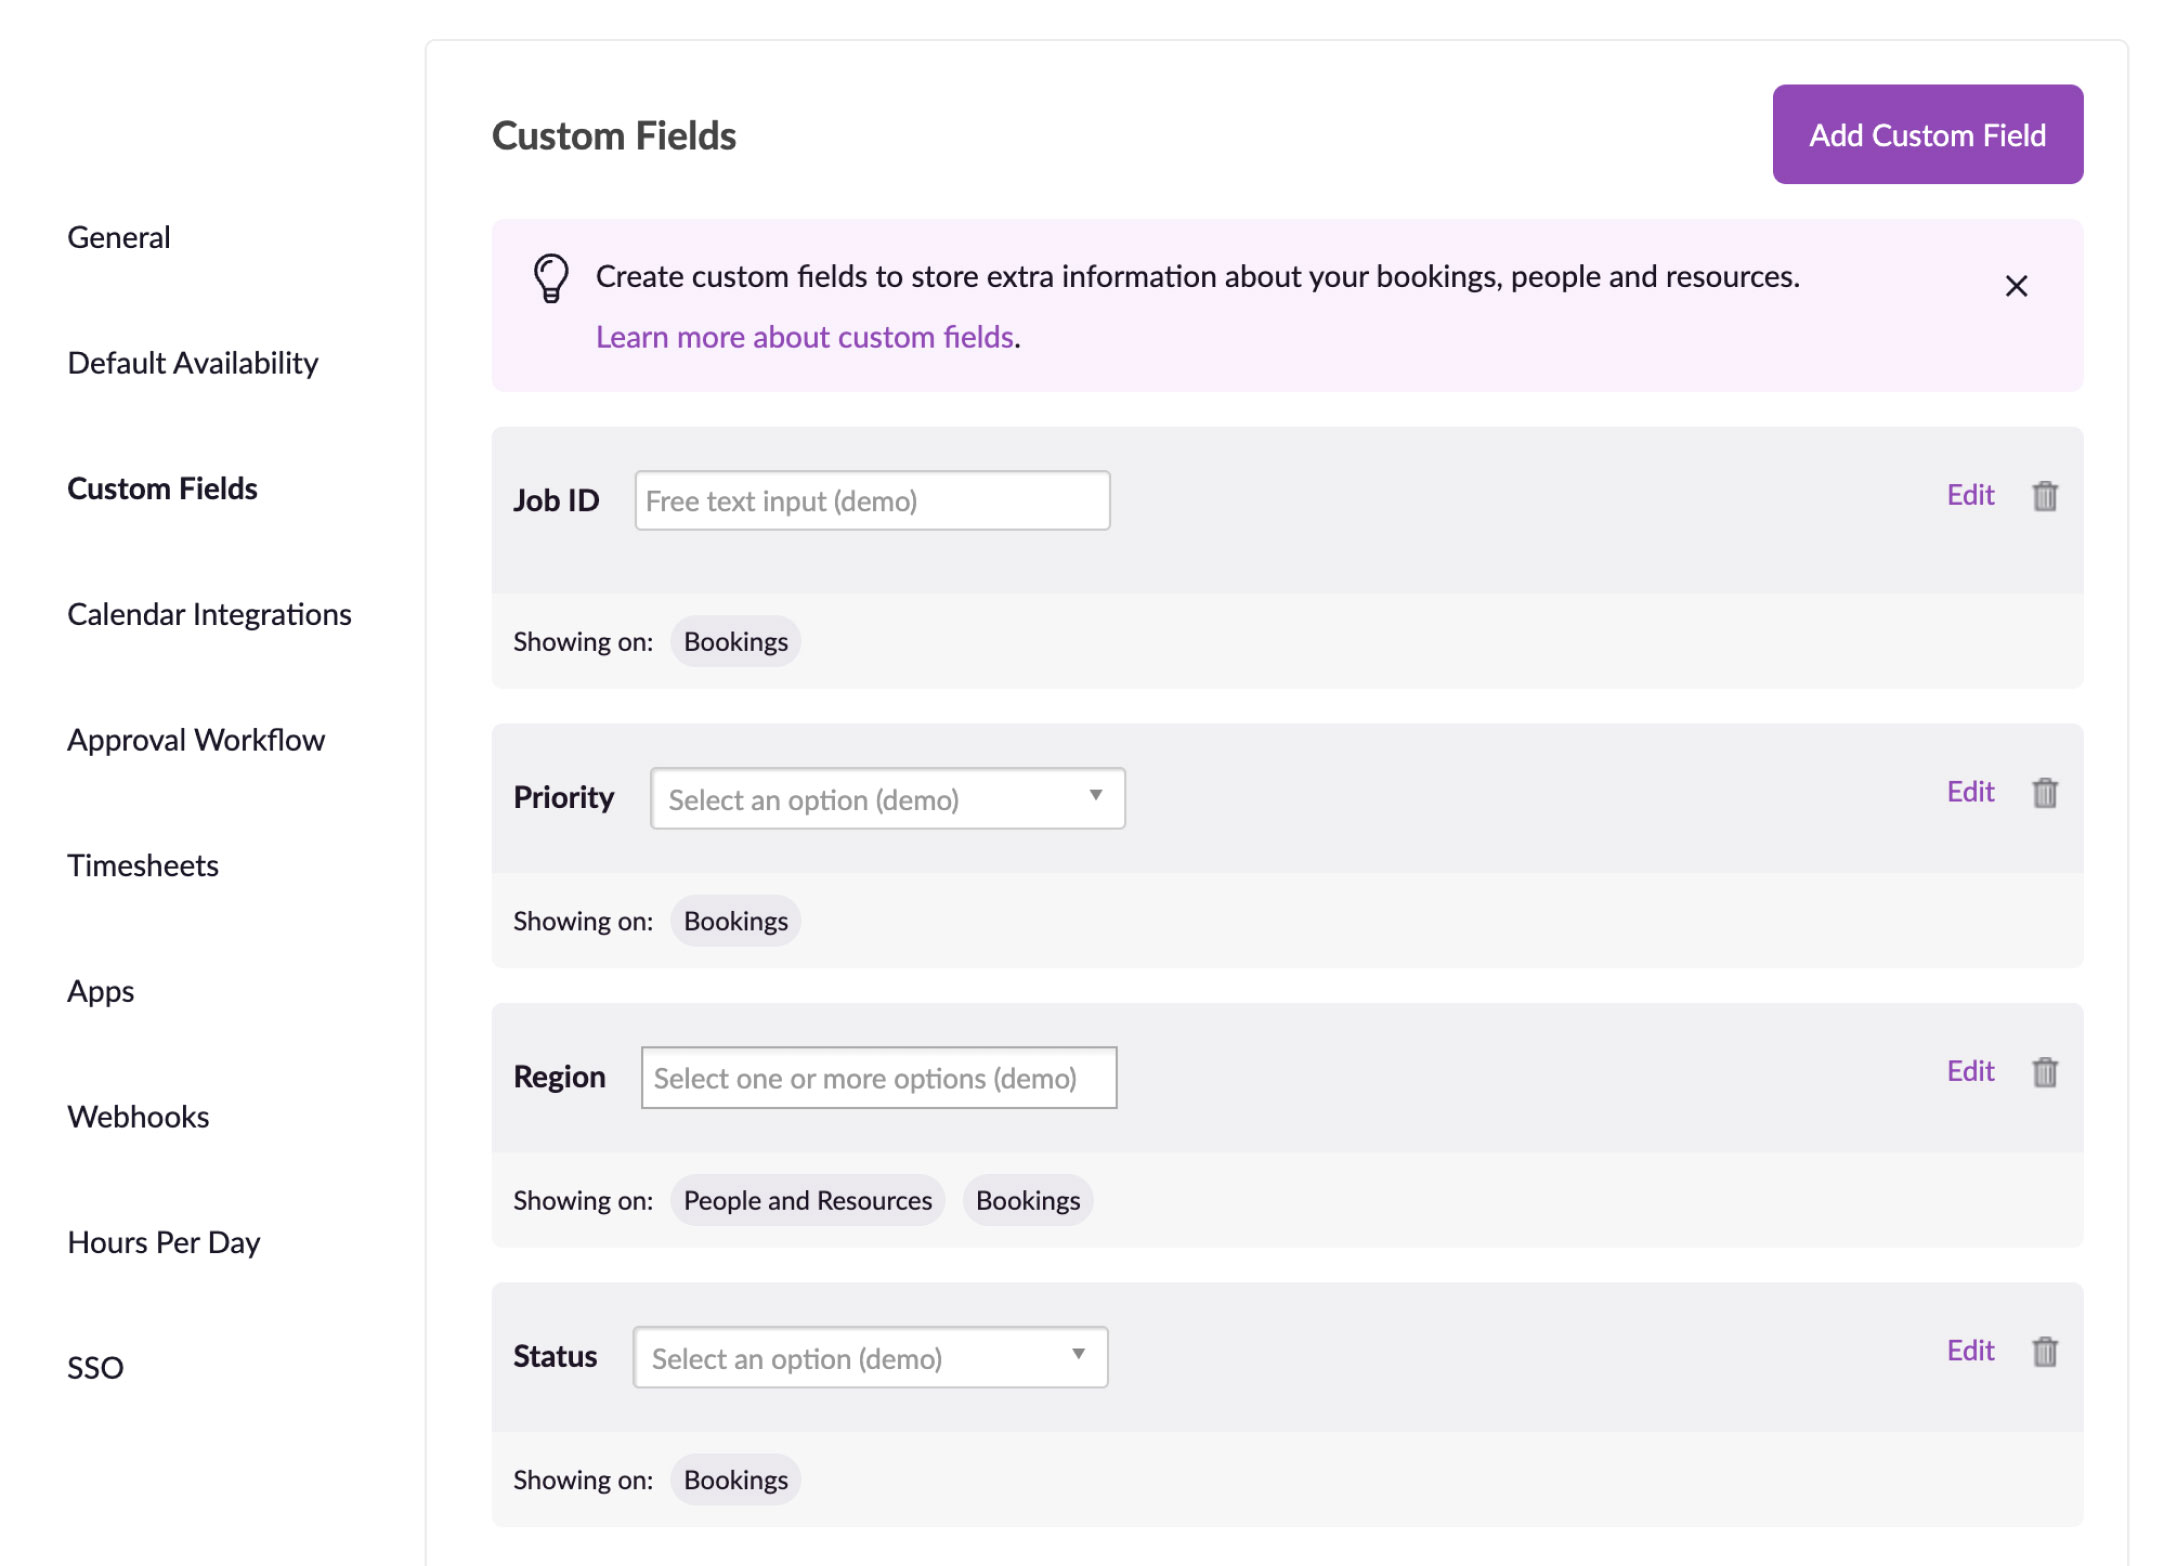Delete the Priority custom field
Image resolution: width=2164 pixels, height=1566 pixels.
[x=2045, y=793]
